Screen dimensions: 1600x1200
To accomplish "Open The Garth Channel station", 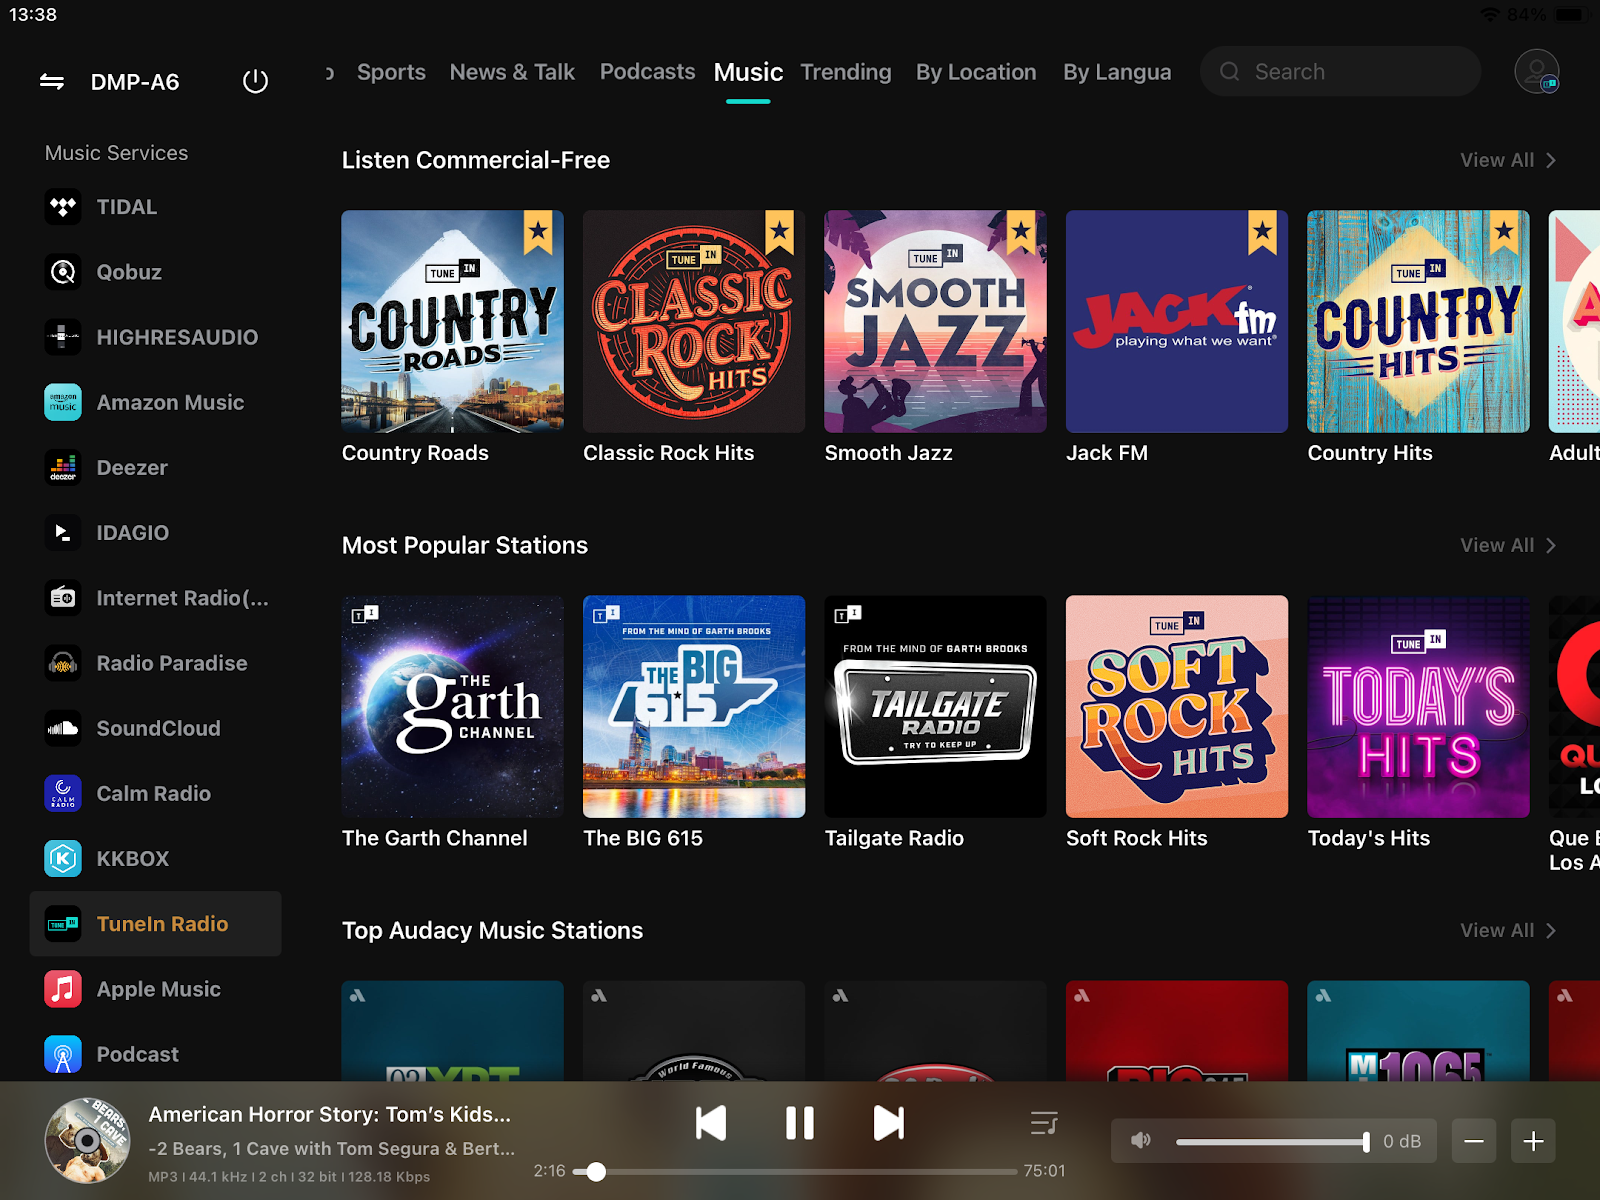I will tap(452, 707).
